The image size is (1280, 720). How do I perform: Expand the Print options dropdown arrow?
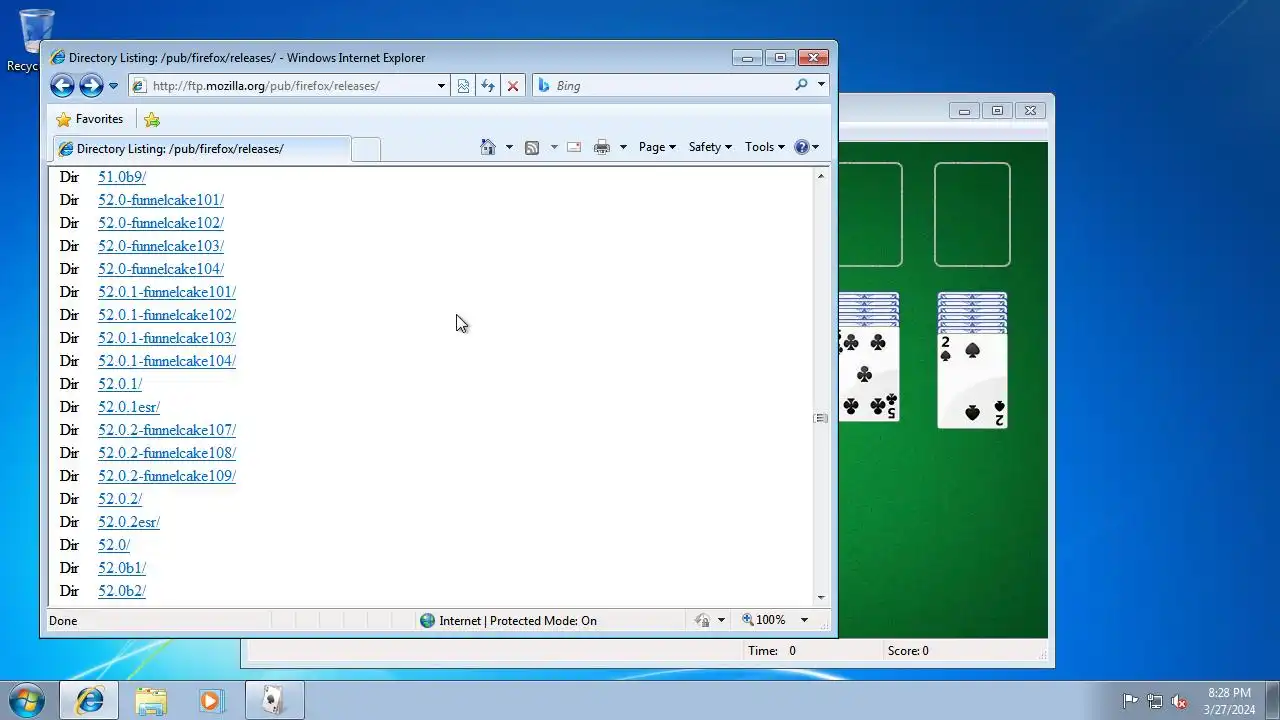[623, 147]
